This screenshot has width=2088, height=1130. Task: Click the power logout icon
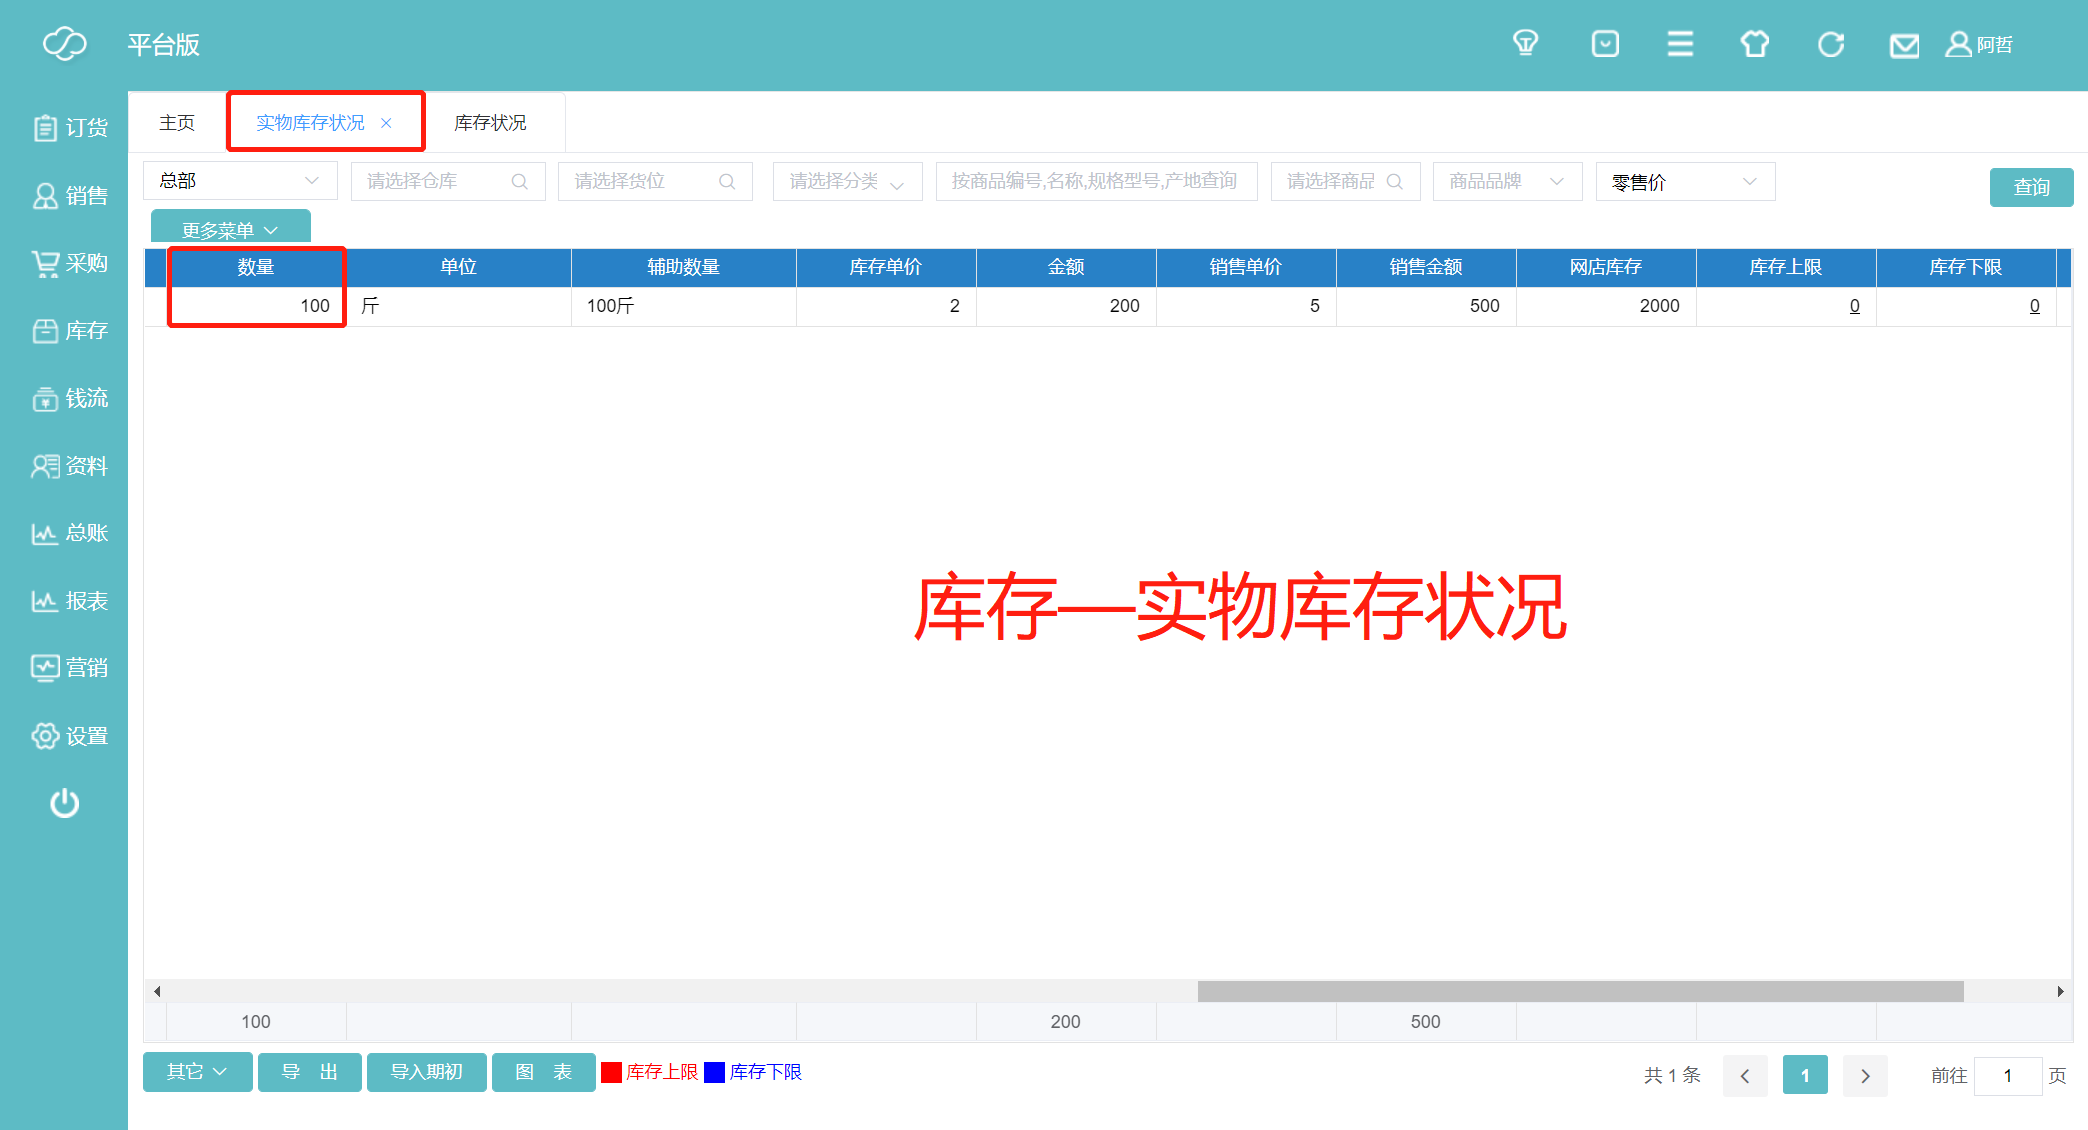pyautogui.click(x=65, y=803)
